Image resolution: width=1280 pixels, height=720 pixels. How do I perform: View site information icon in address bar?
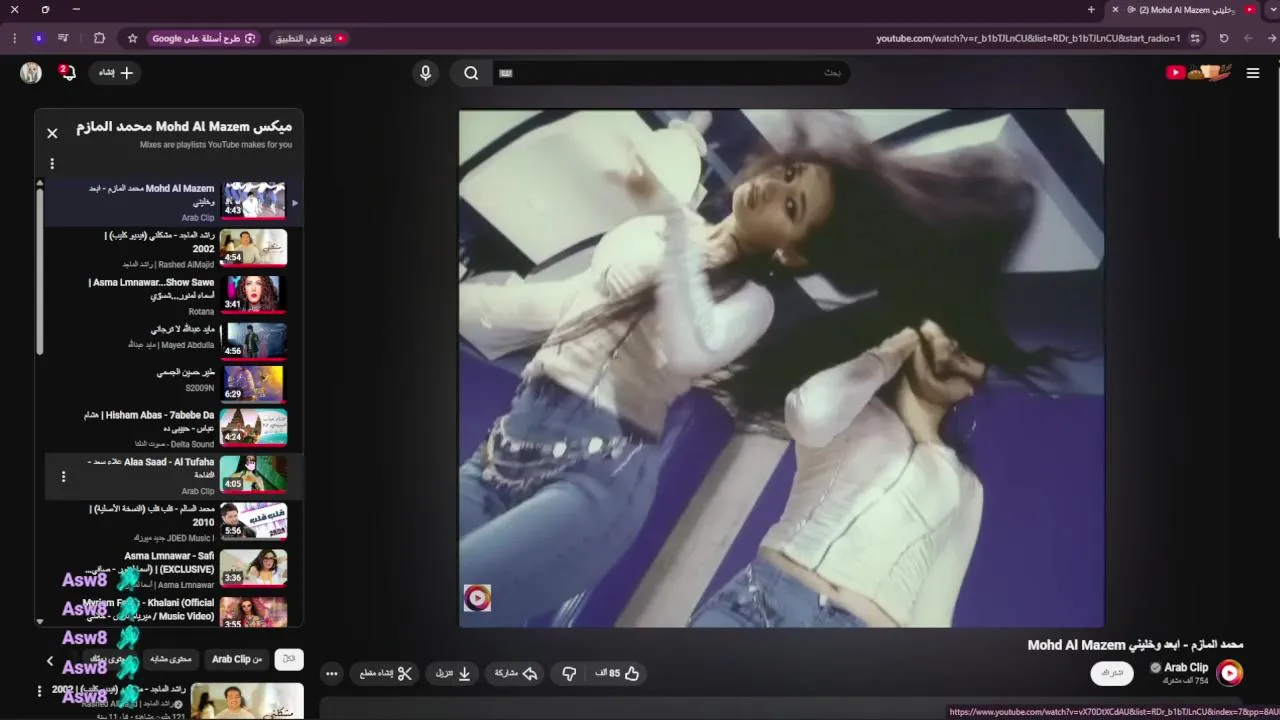coord(1195,38)
